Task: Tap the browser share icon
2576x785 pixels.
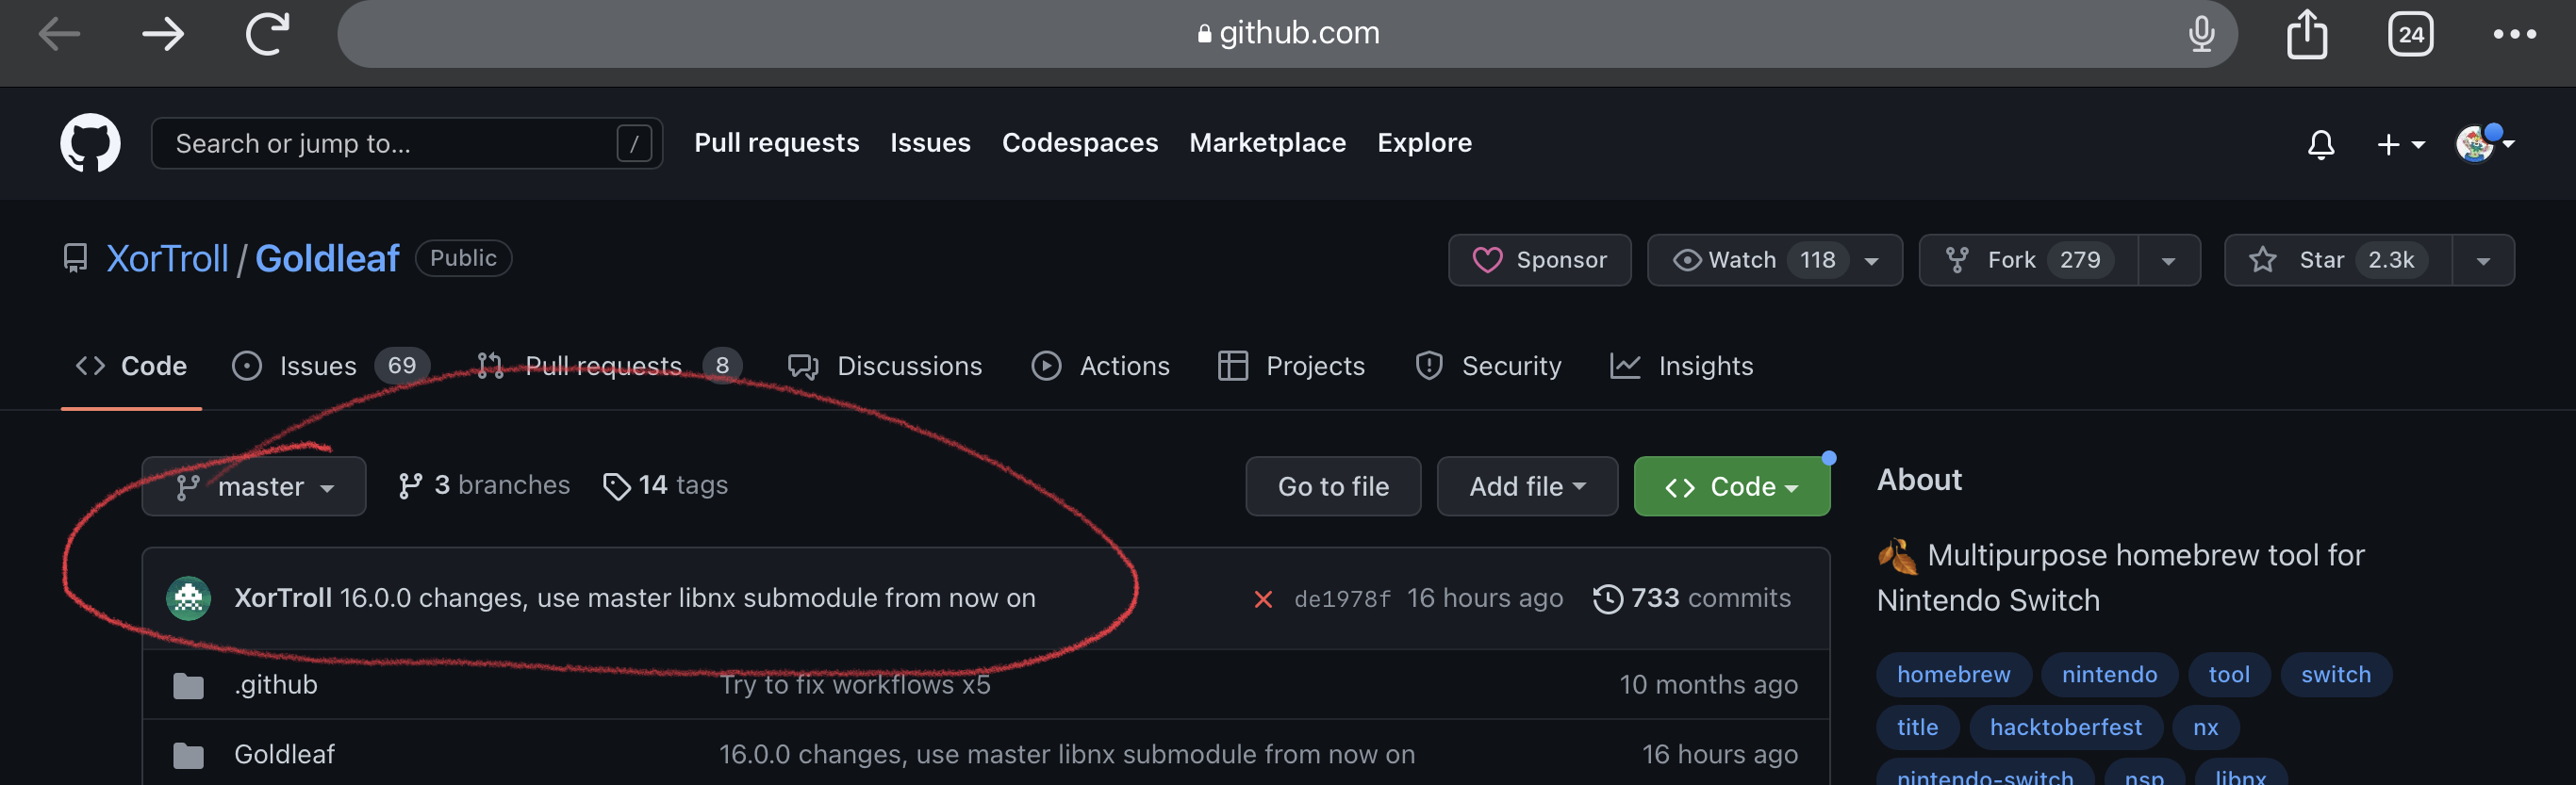Action: (x=2306, y=34)
